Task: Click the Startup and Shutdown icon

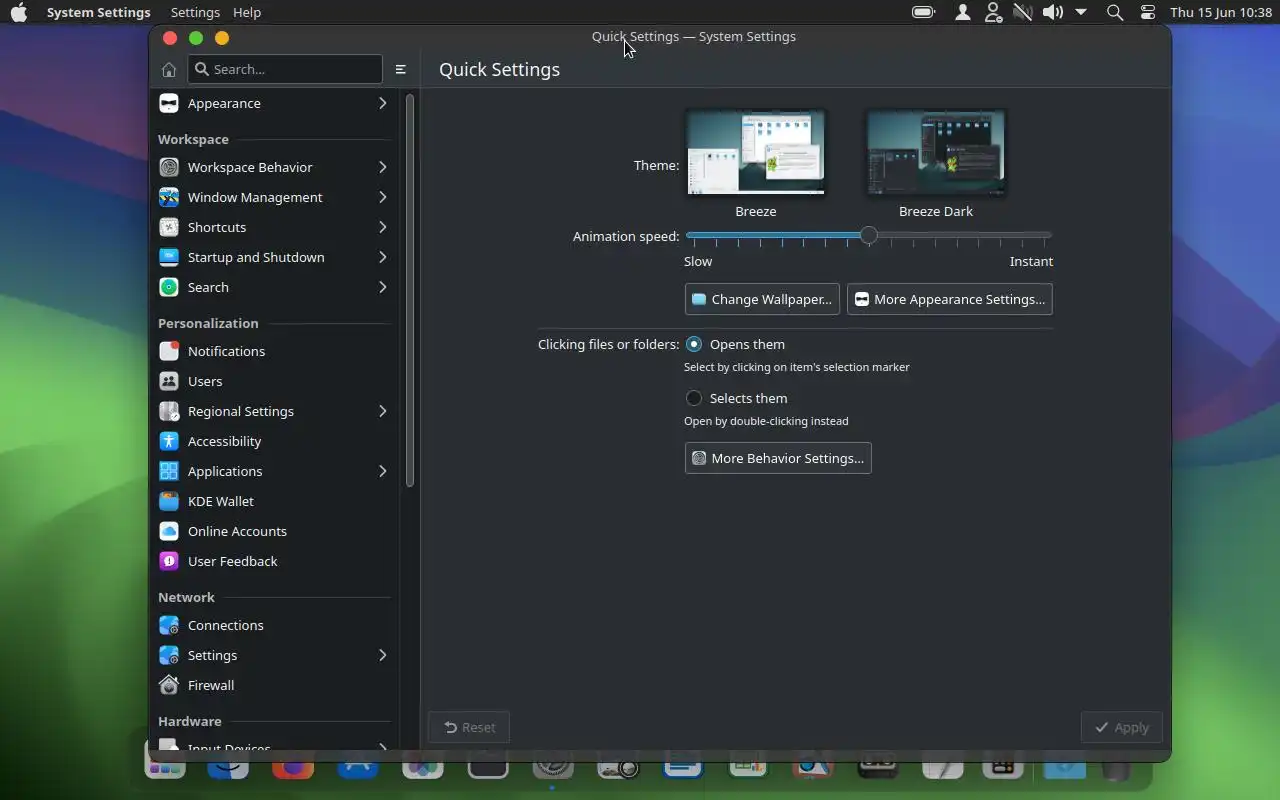Action: [169, 257]
